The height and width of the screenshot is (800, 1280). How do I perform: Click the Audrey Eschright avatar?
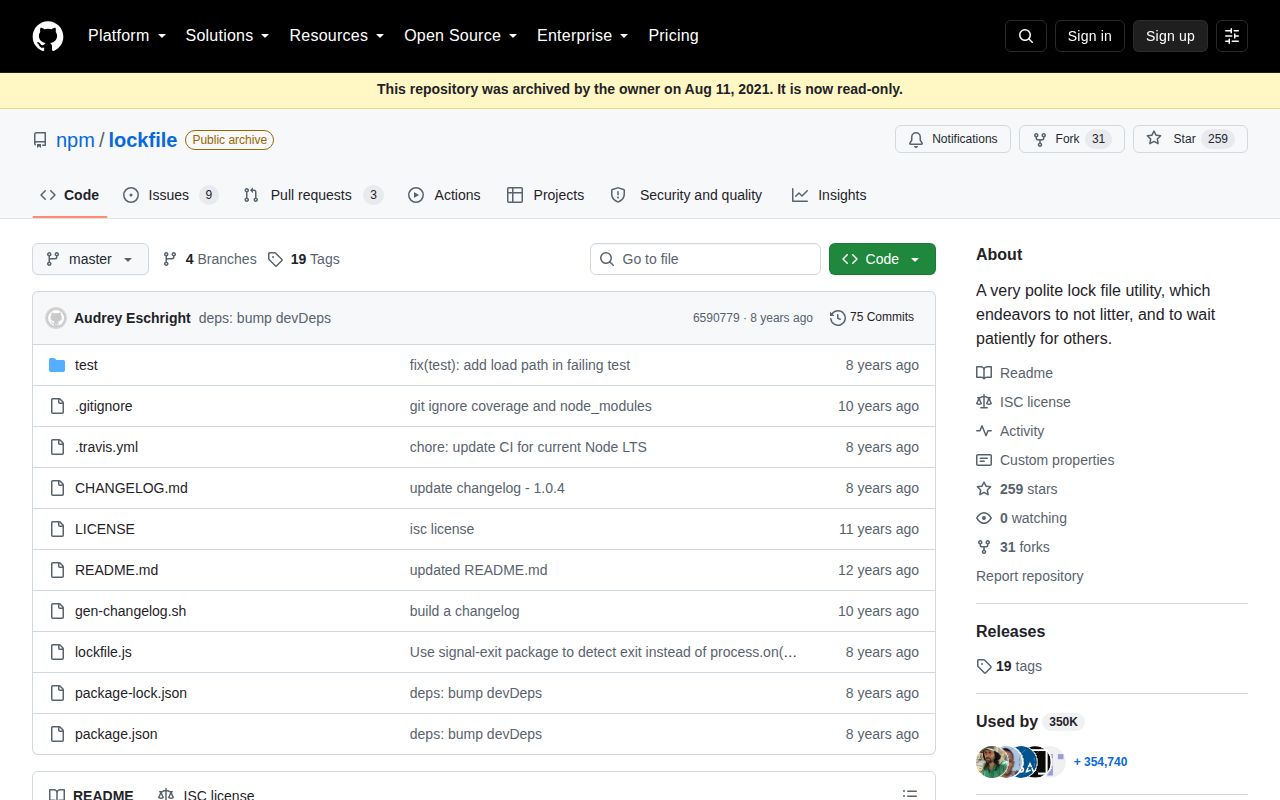(x=56, y=318)
